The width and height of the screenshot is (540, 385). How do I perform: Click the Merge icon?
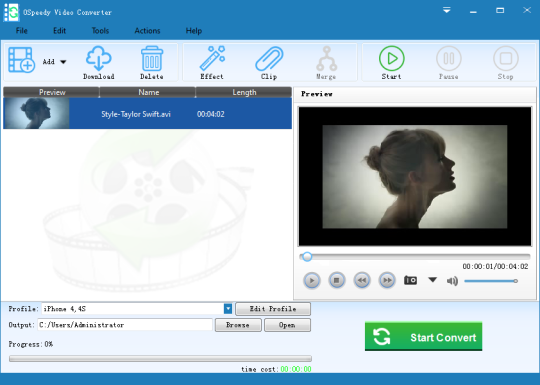tap(326, 58)
